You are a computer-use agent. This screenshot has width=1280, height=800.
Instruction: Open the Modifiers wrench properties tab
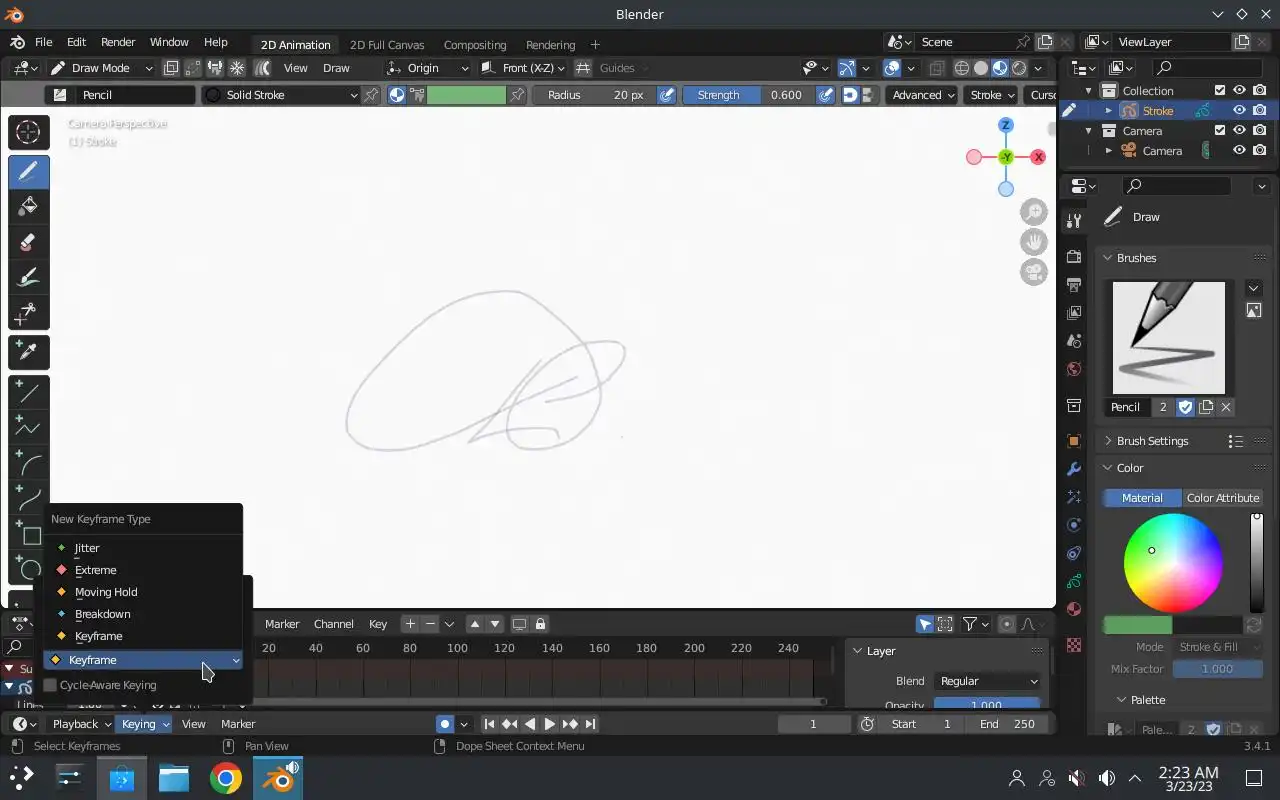click(x=1074, y=469)
